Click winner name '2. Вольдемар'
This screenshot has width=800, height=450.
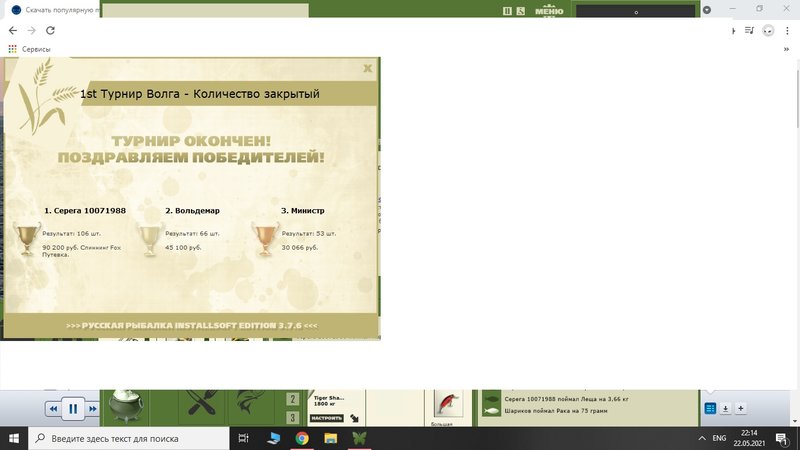click(192, 210)
